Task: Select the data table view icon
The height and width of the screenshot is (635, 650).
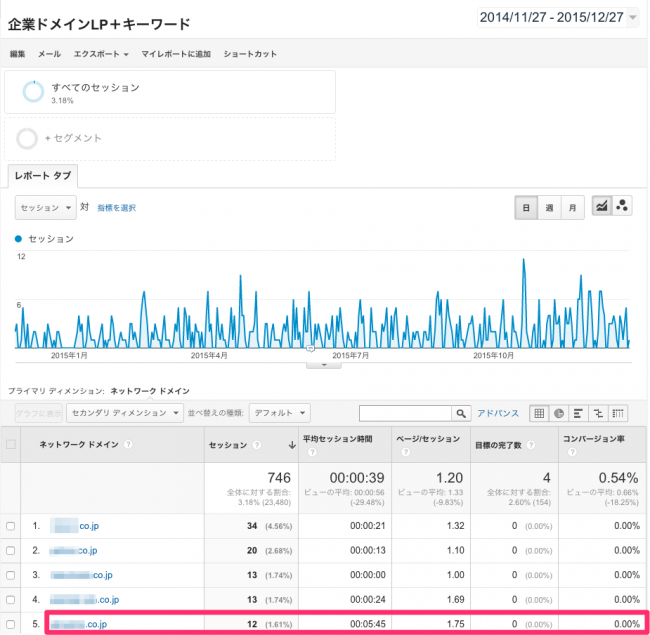Action: coord(538,413)
